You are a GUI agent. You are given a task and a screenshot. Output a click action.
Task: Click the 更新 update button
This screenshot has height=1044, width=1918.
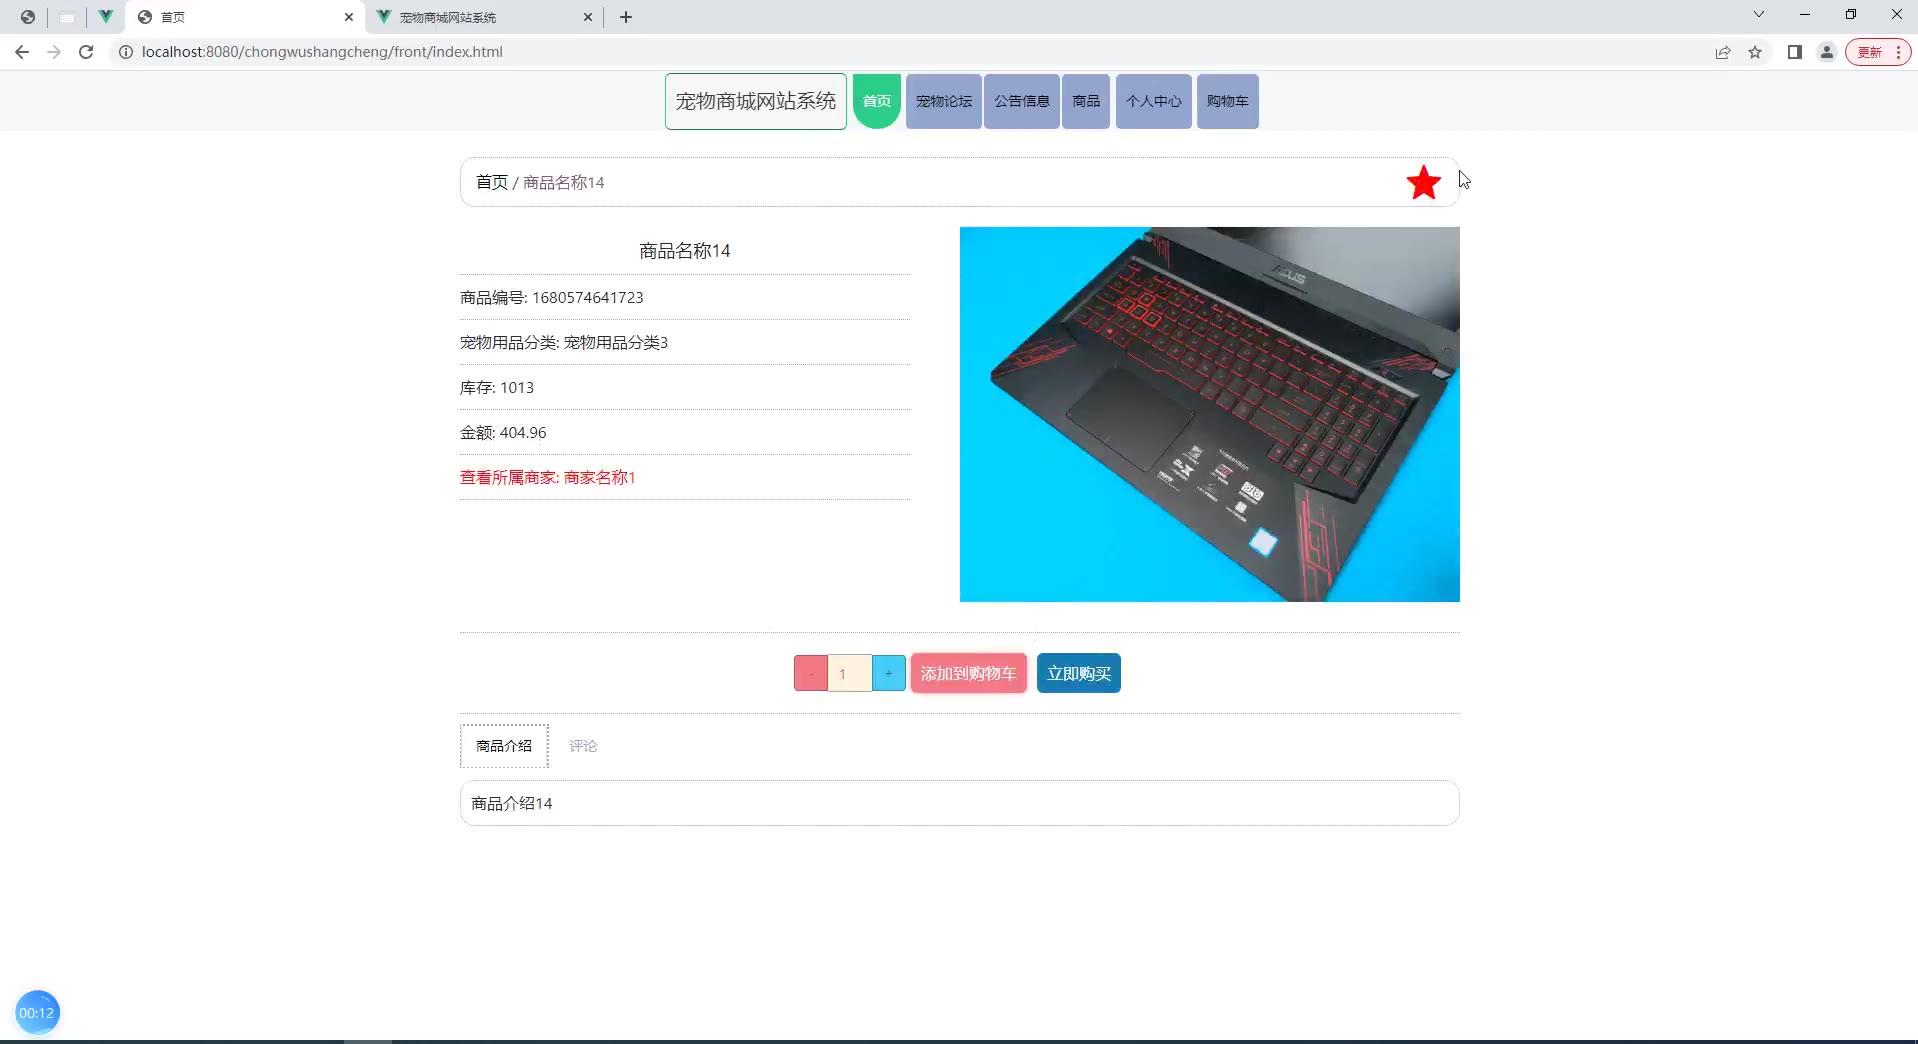coord(1870,52)
